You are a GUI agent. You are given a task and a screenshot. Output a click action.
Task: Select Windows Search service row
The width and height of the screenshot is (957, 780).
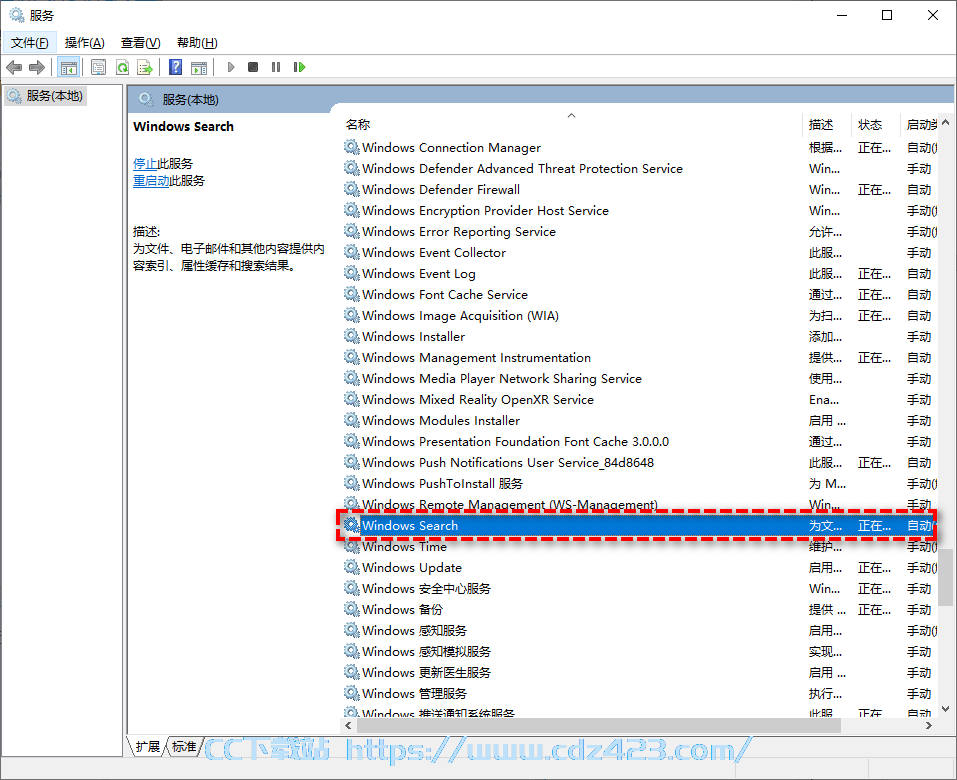pos(639,525)
